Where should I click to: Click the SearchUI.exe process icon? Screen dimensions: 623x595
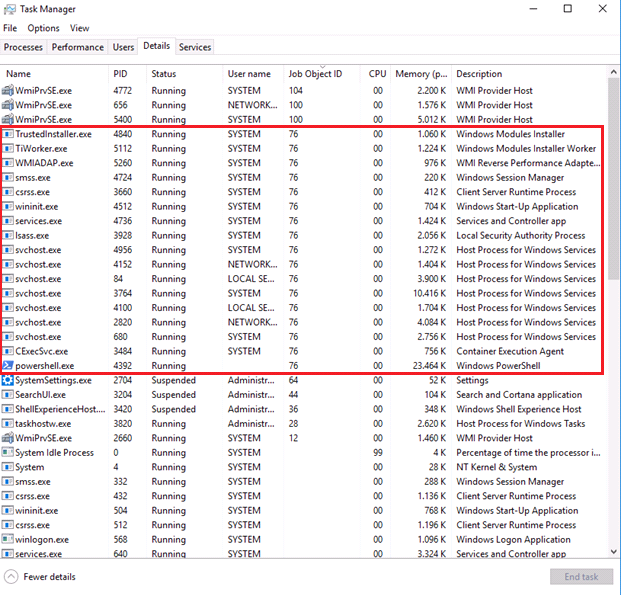coord(8,395)
